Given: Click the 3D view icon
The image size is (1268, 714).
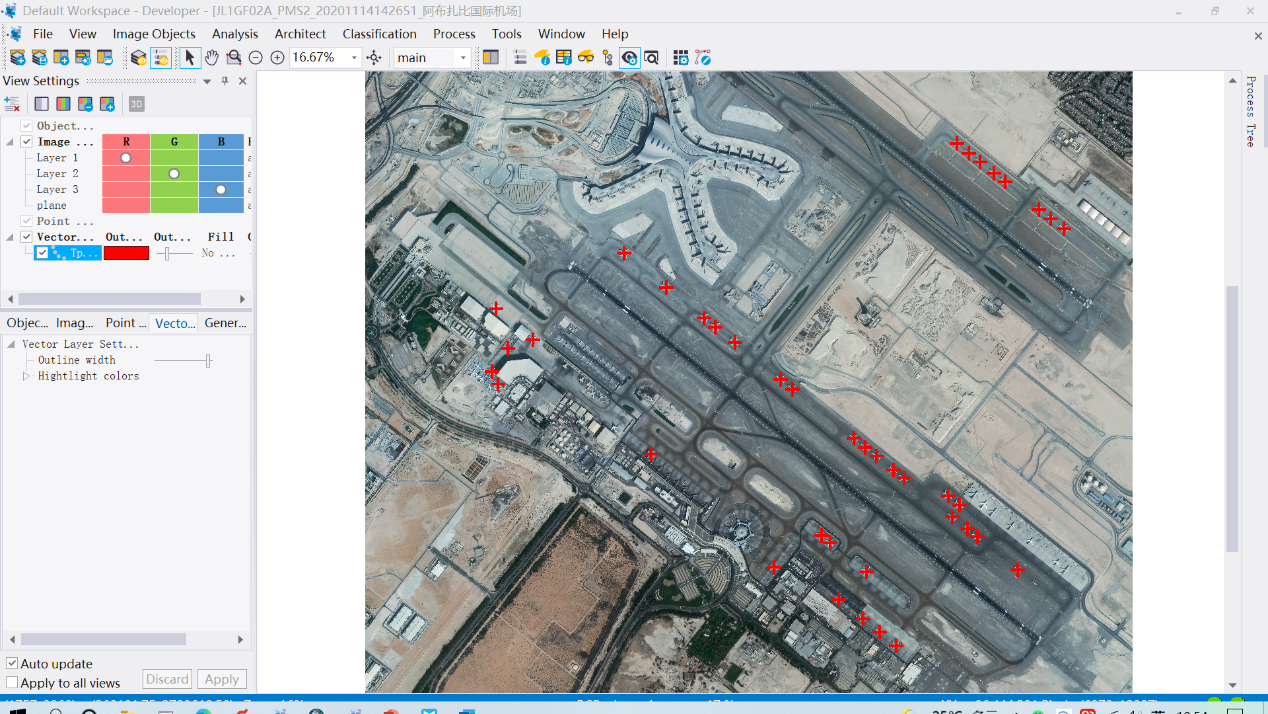Looking at the screenshot, I should pos(137,104).
